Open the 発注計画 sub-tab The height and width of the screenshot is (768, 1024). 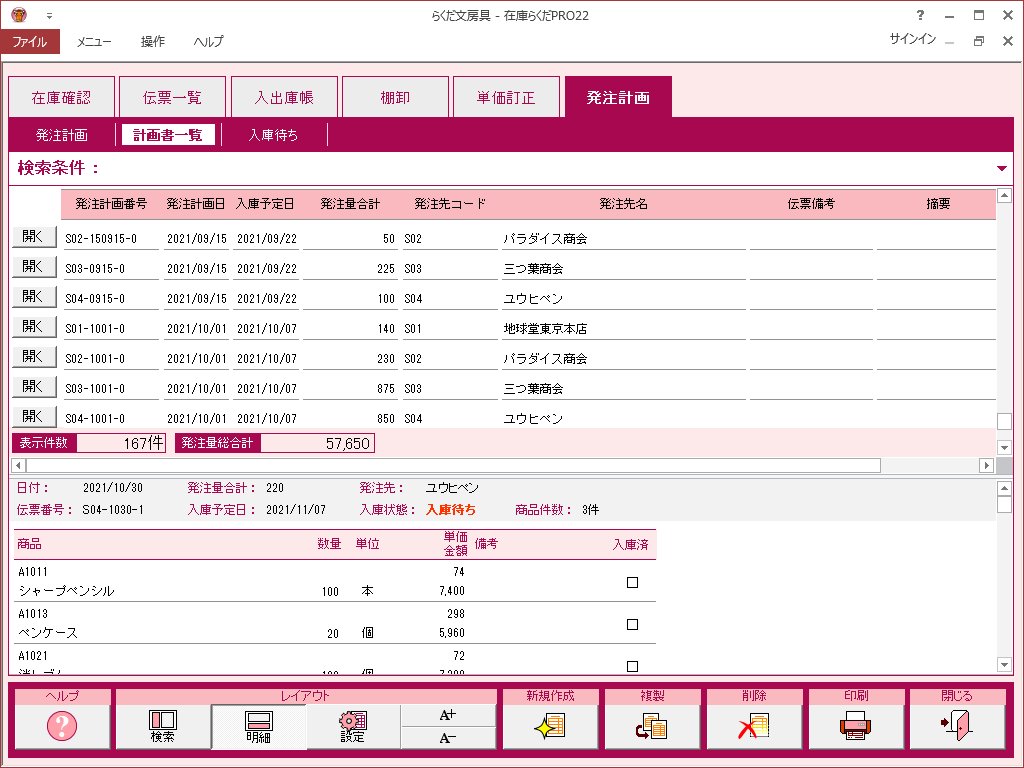click(x=62, y=135)
